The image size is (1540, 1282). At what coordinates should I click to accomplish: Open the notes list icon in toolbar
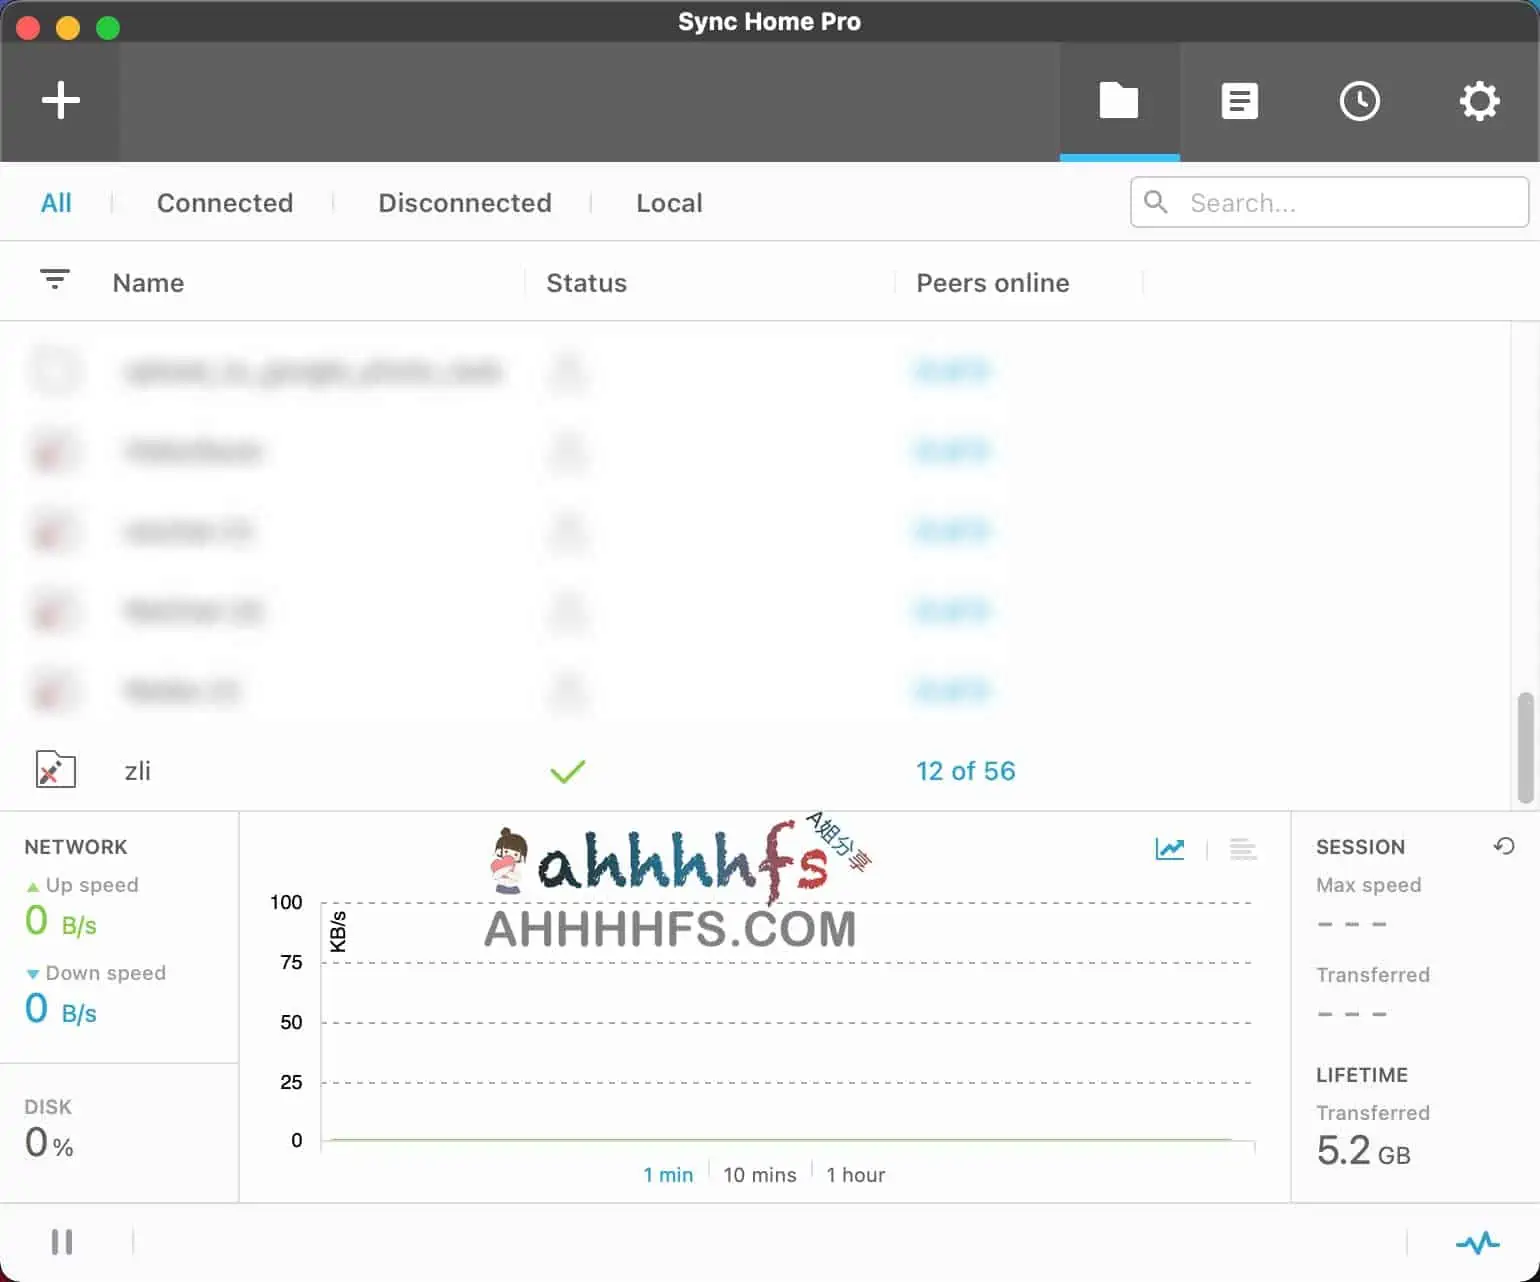[1239, 101]
